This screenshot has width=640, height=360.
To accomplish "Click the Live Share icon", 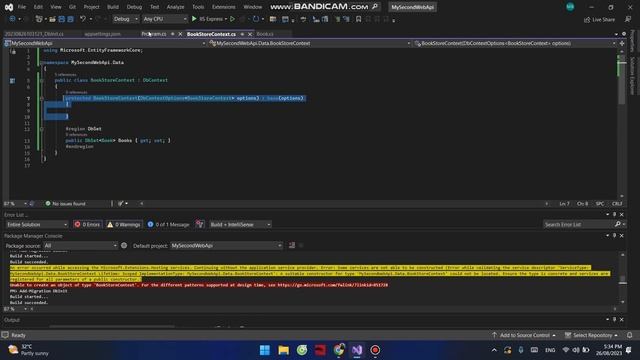I will (587, 19).
